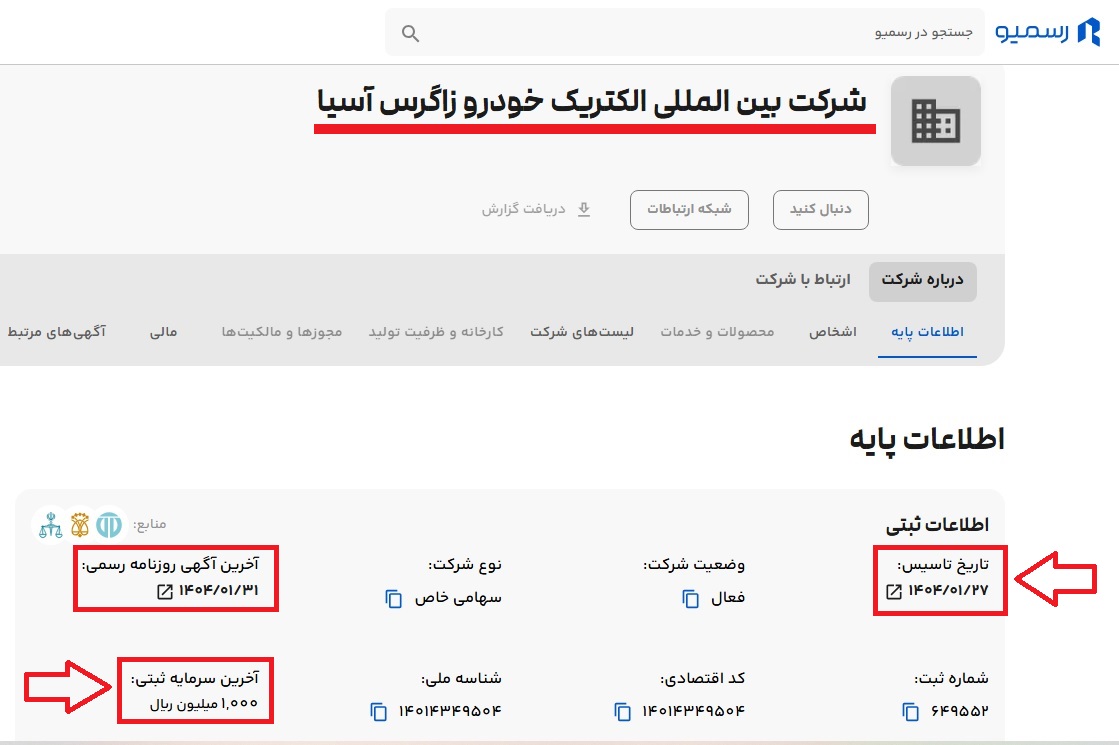
Task: Open the شبکه ارتباطات button
Action: click(689, 210)
